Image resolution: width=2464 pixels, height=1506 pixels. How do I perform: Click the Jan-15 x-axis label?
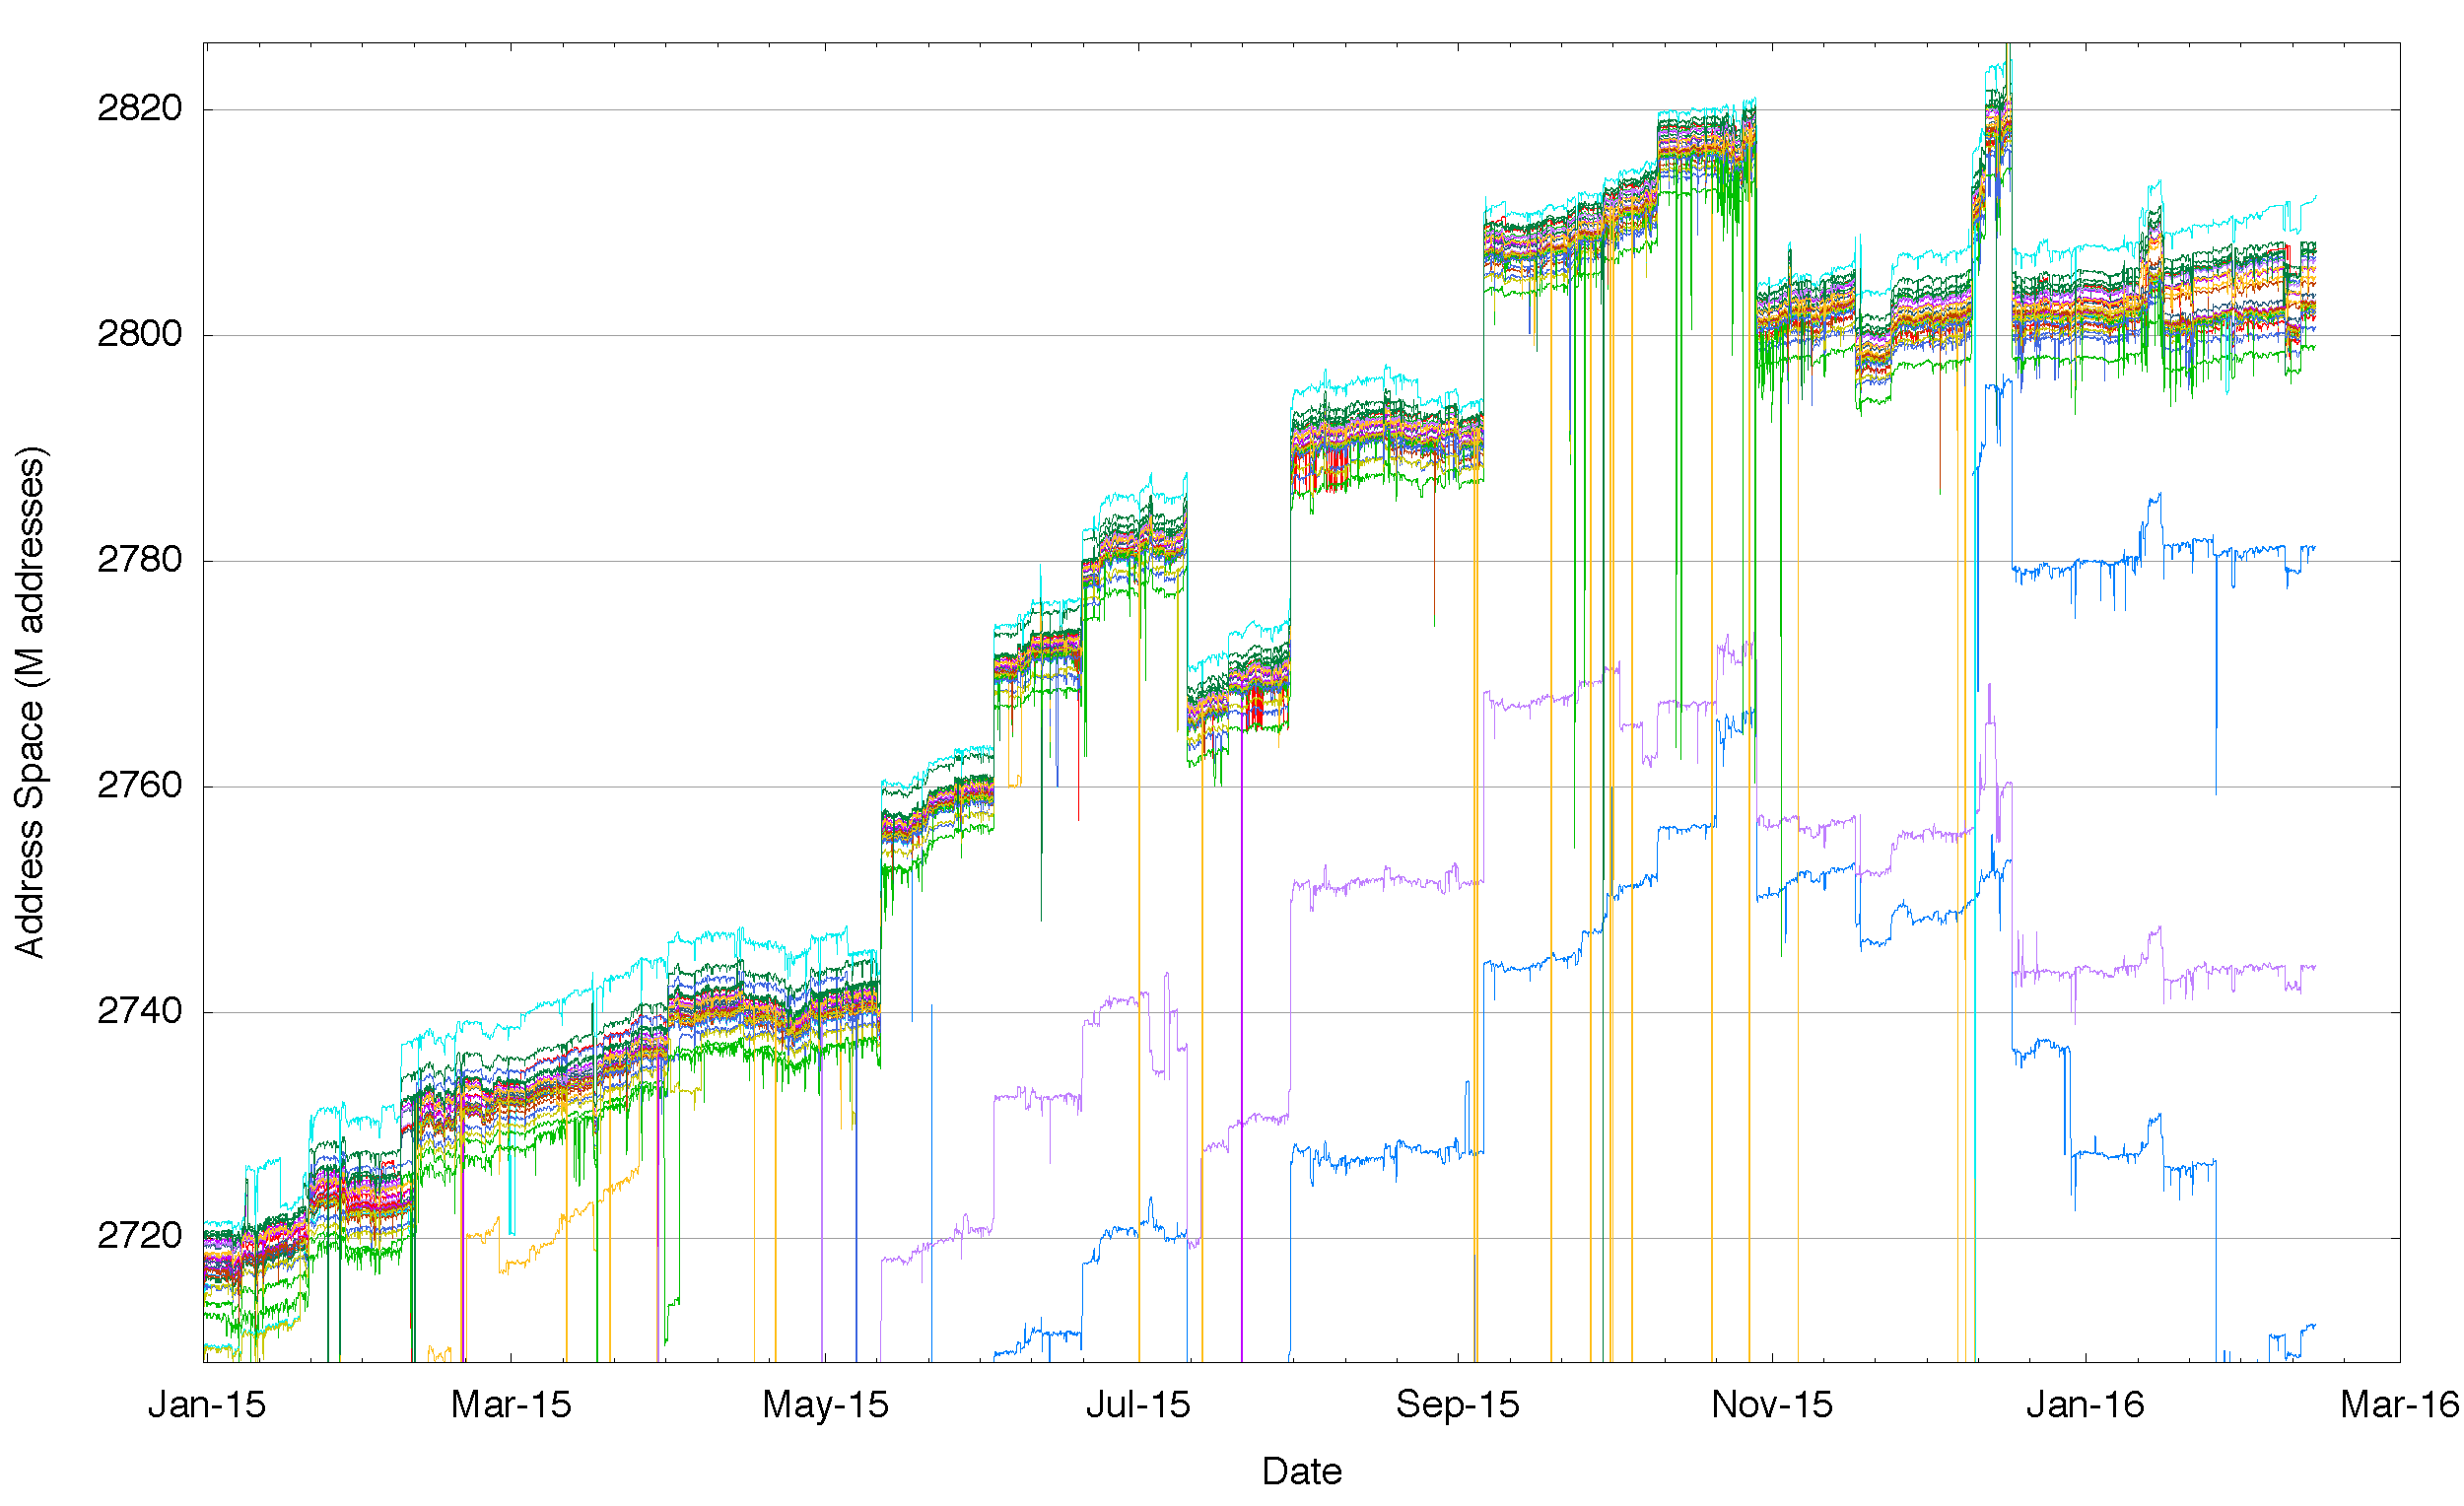[x=206, y=1405]
